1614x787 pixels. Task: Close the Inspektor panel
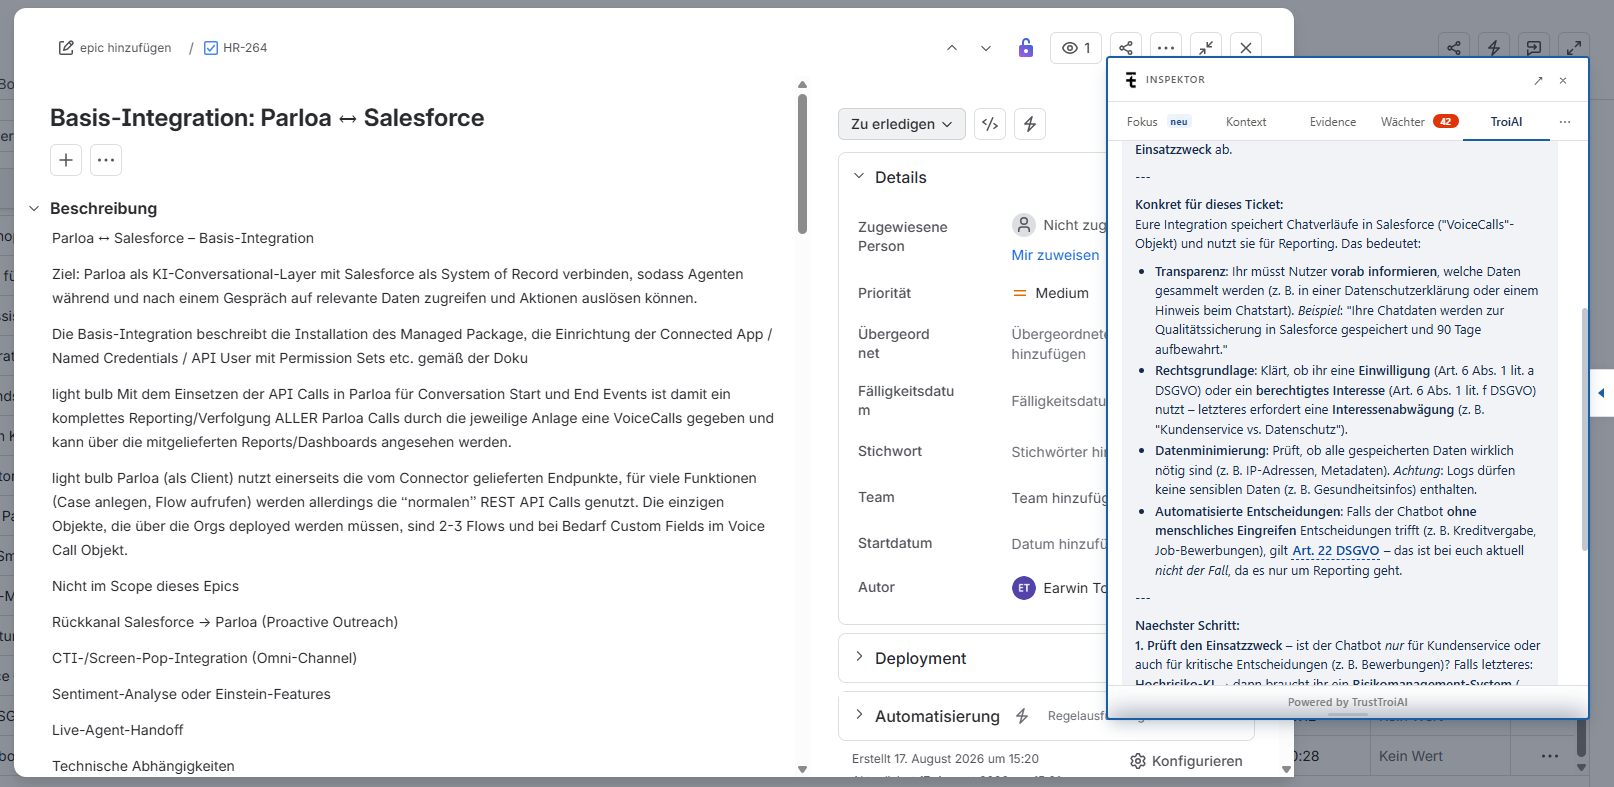coord(1563,80)
